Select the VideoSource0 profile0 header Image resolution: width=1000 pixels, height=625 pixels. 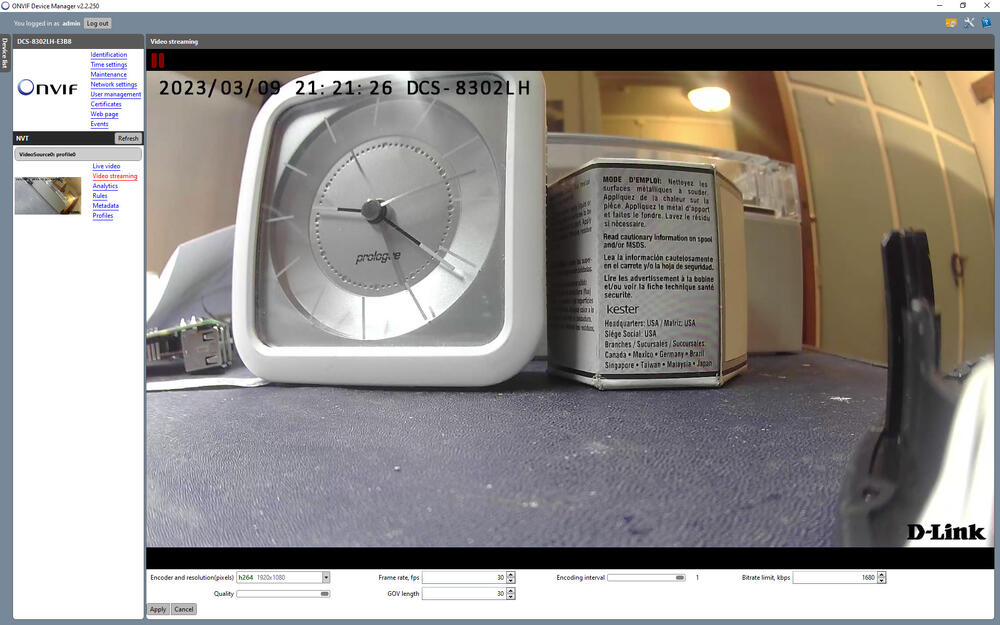point(77,154)
